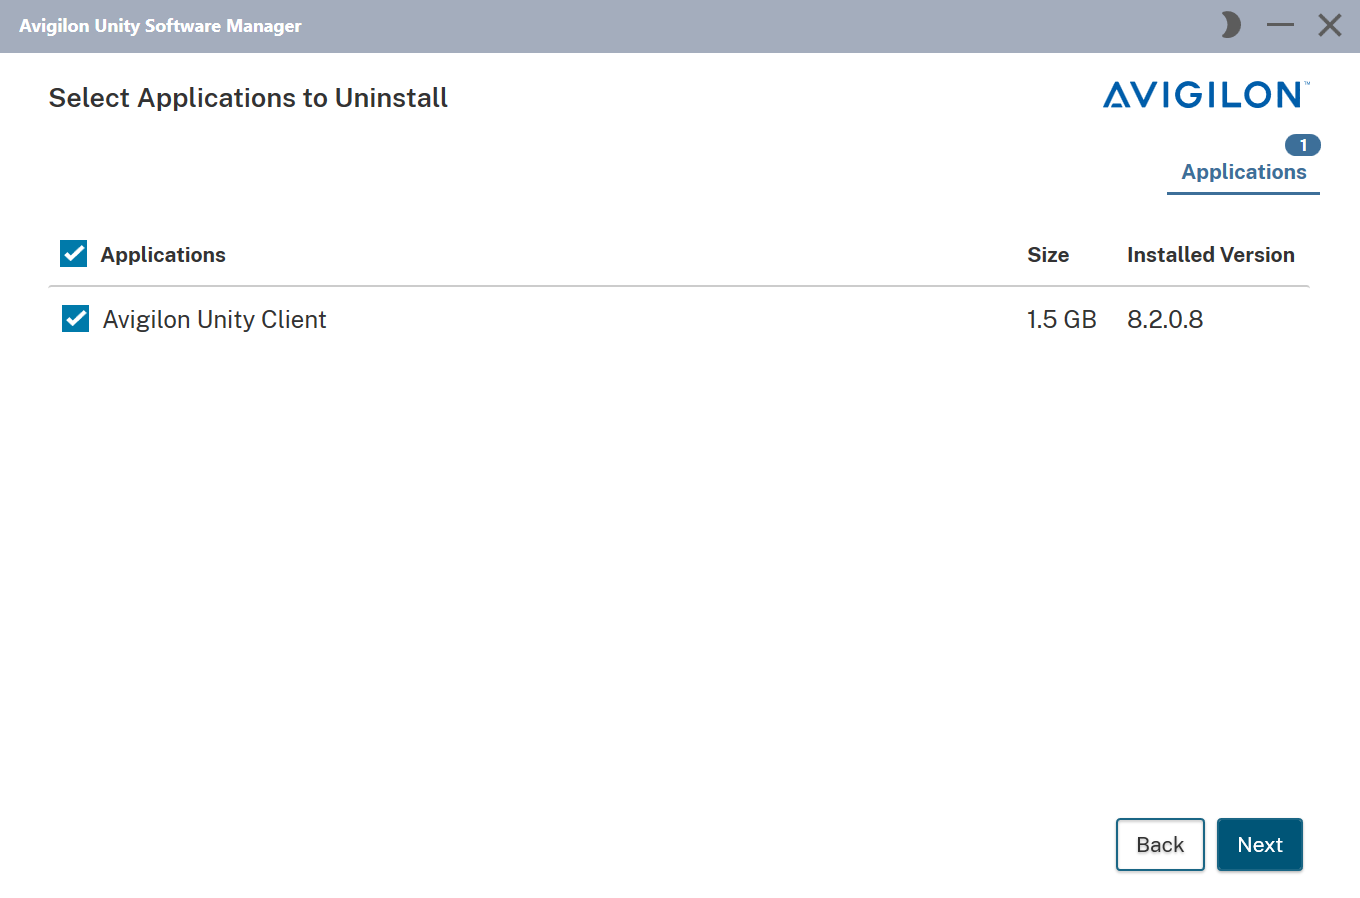The width and height of the screenshot is (1360, 898).
Task: Click the Applications count badge showing 1
Action: (x=1303, y=145)
